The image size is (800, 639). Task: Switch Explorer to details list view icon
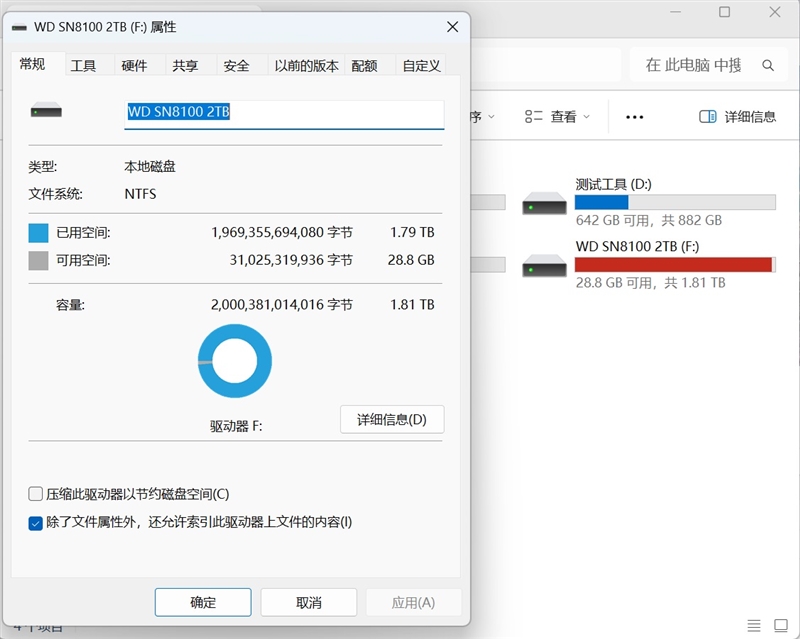(x=754, y=625)
